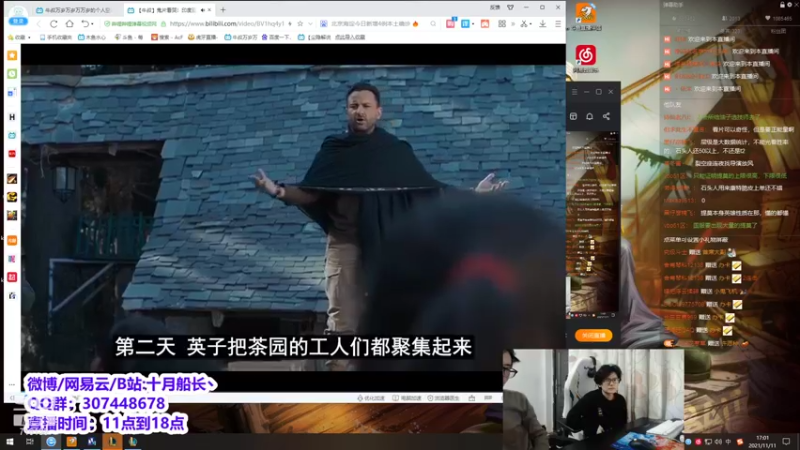Click the live tool layout icon
The width and height of the screenshot is (800, 450).
[x=573, y=116]
